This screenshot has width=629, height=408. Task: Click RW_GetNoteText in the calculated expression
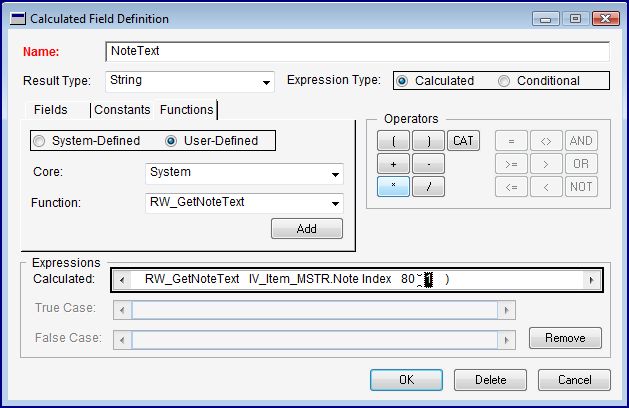click(192, 279)
